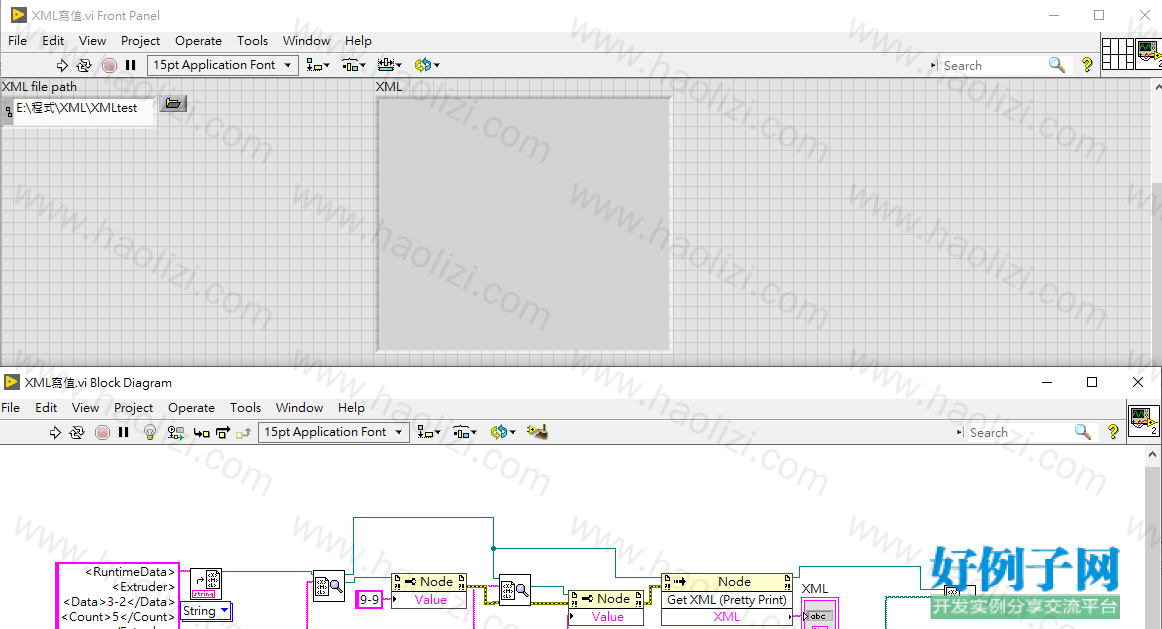
Task: Click connector pane grid in Front Panel
Action: pos(1118,54)
